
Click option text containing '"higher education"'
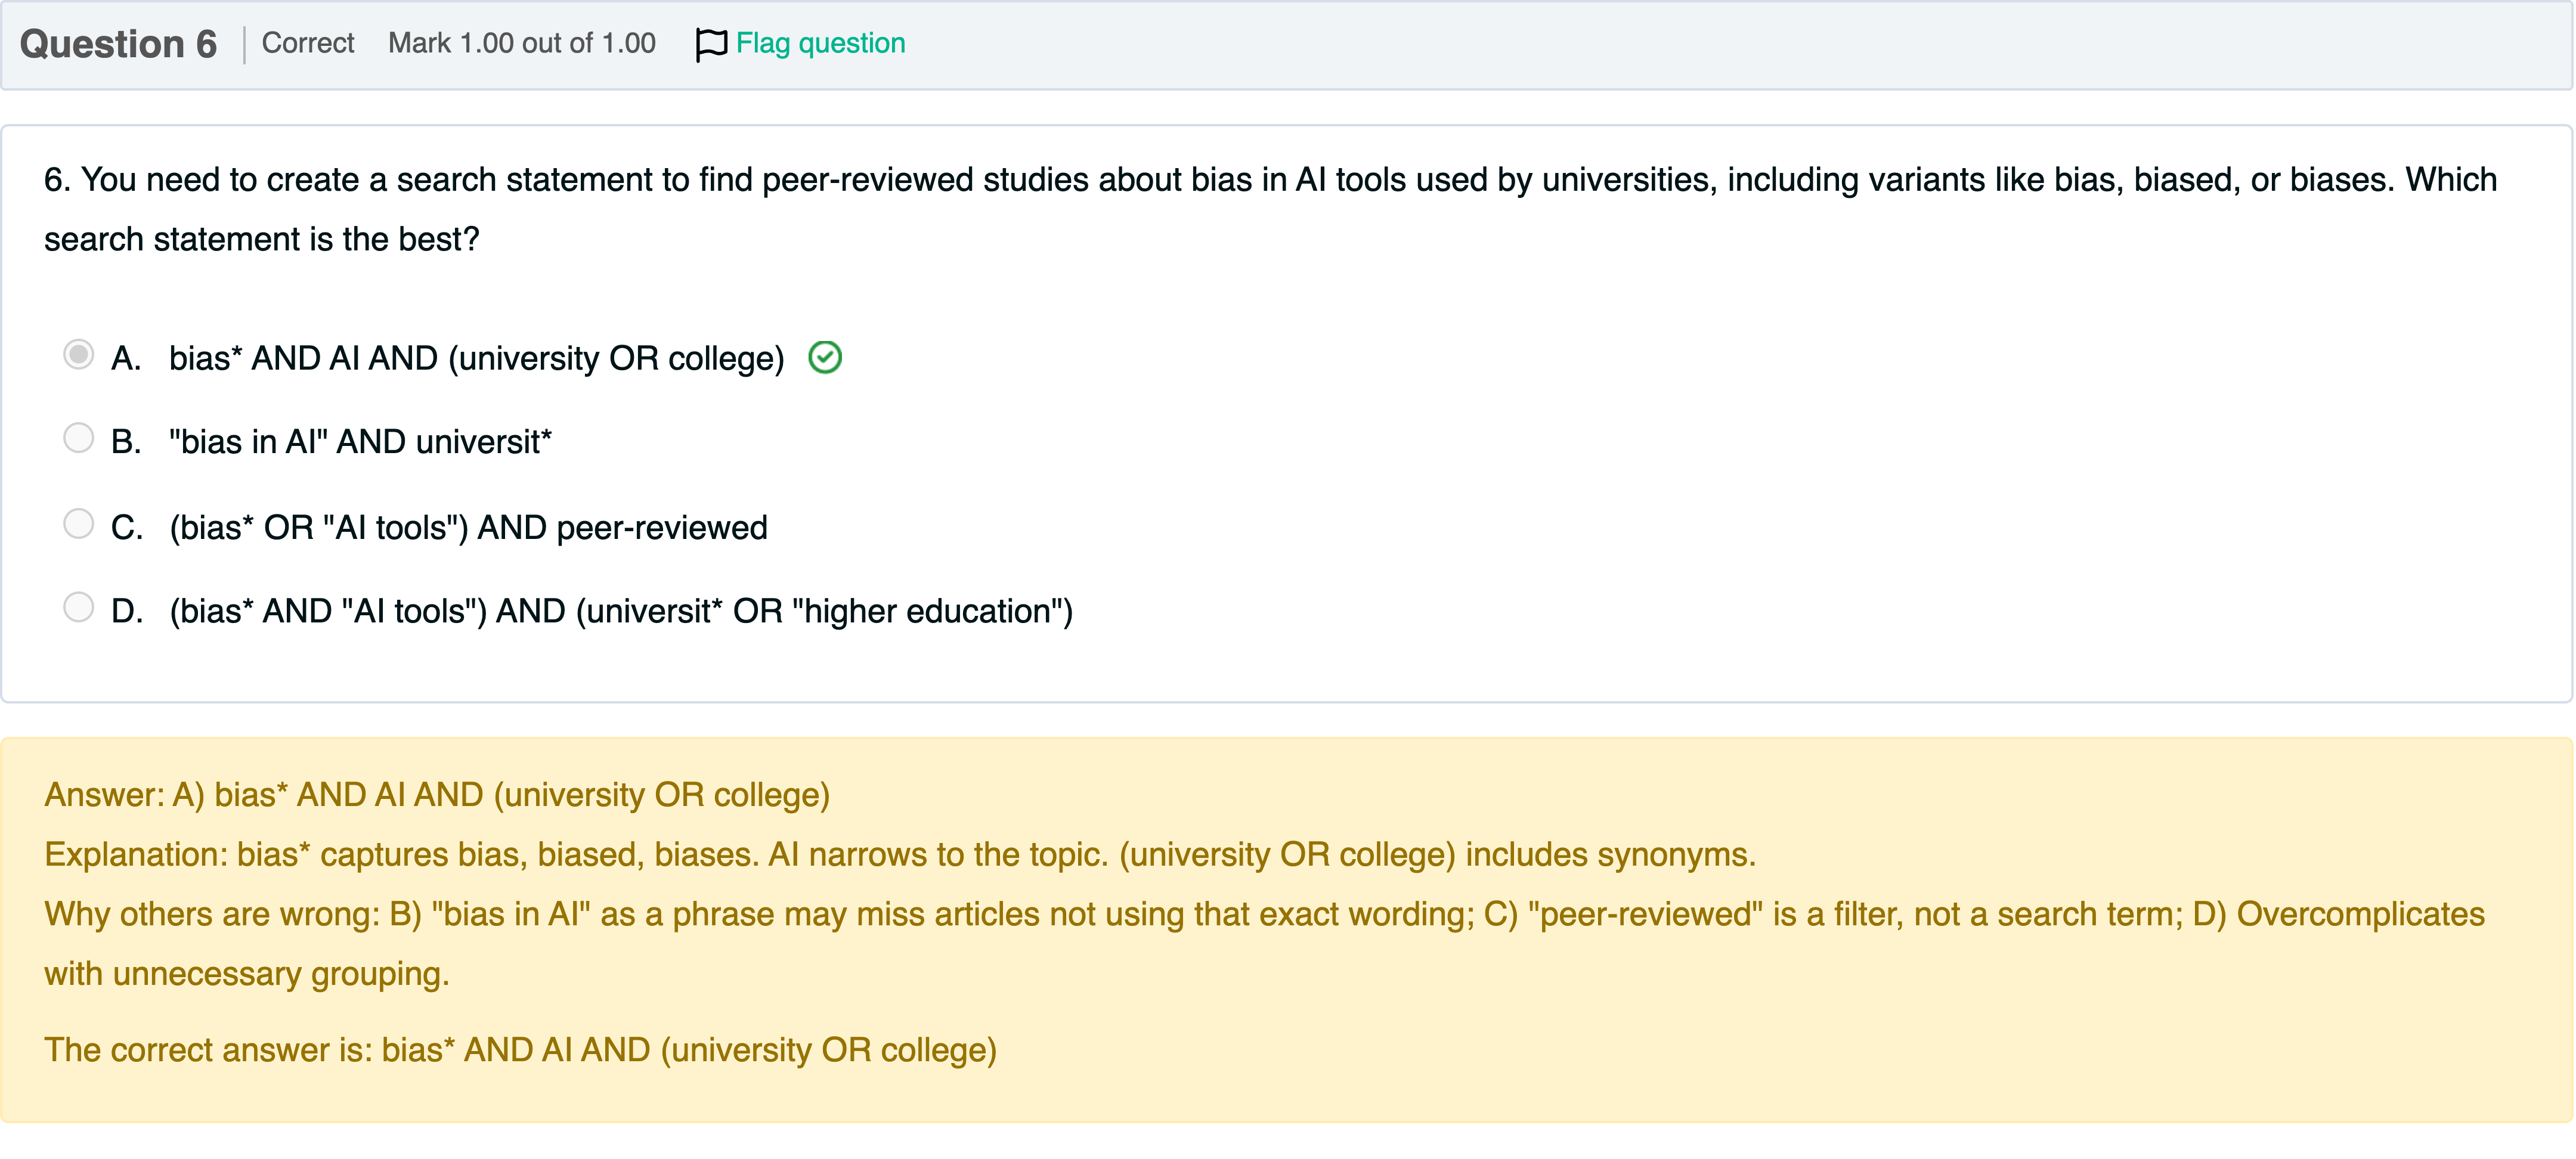click(620, 610)
